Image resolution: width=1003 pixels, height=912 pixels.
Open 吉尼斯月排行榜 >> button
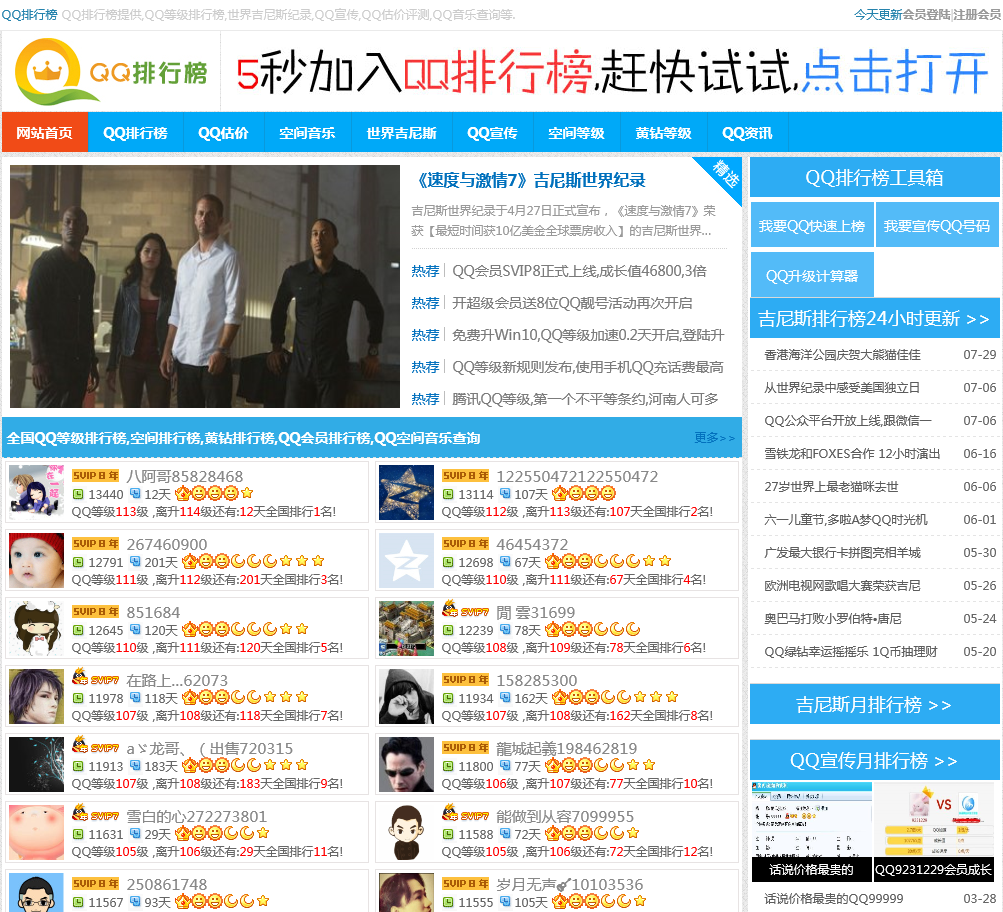[874, 704]
